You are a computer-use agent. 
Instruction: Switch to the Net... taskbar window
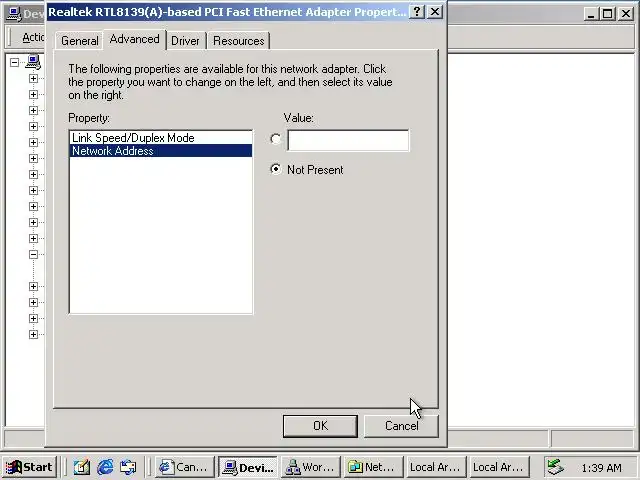pyautogui.click(x=373, y=467)
